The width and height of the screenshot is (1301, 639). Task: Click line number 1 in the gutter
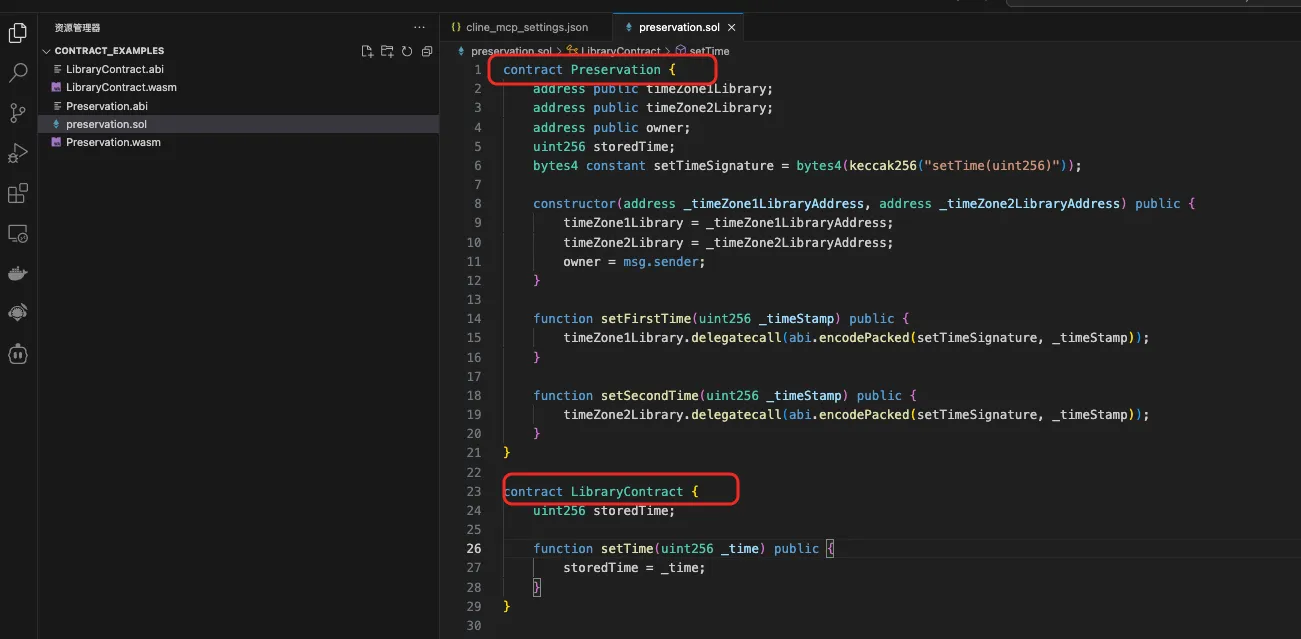(478, 70)
